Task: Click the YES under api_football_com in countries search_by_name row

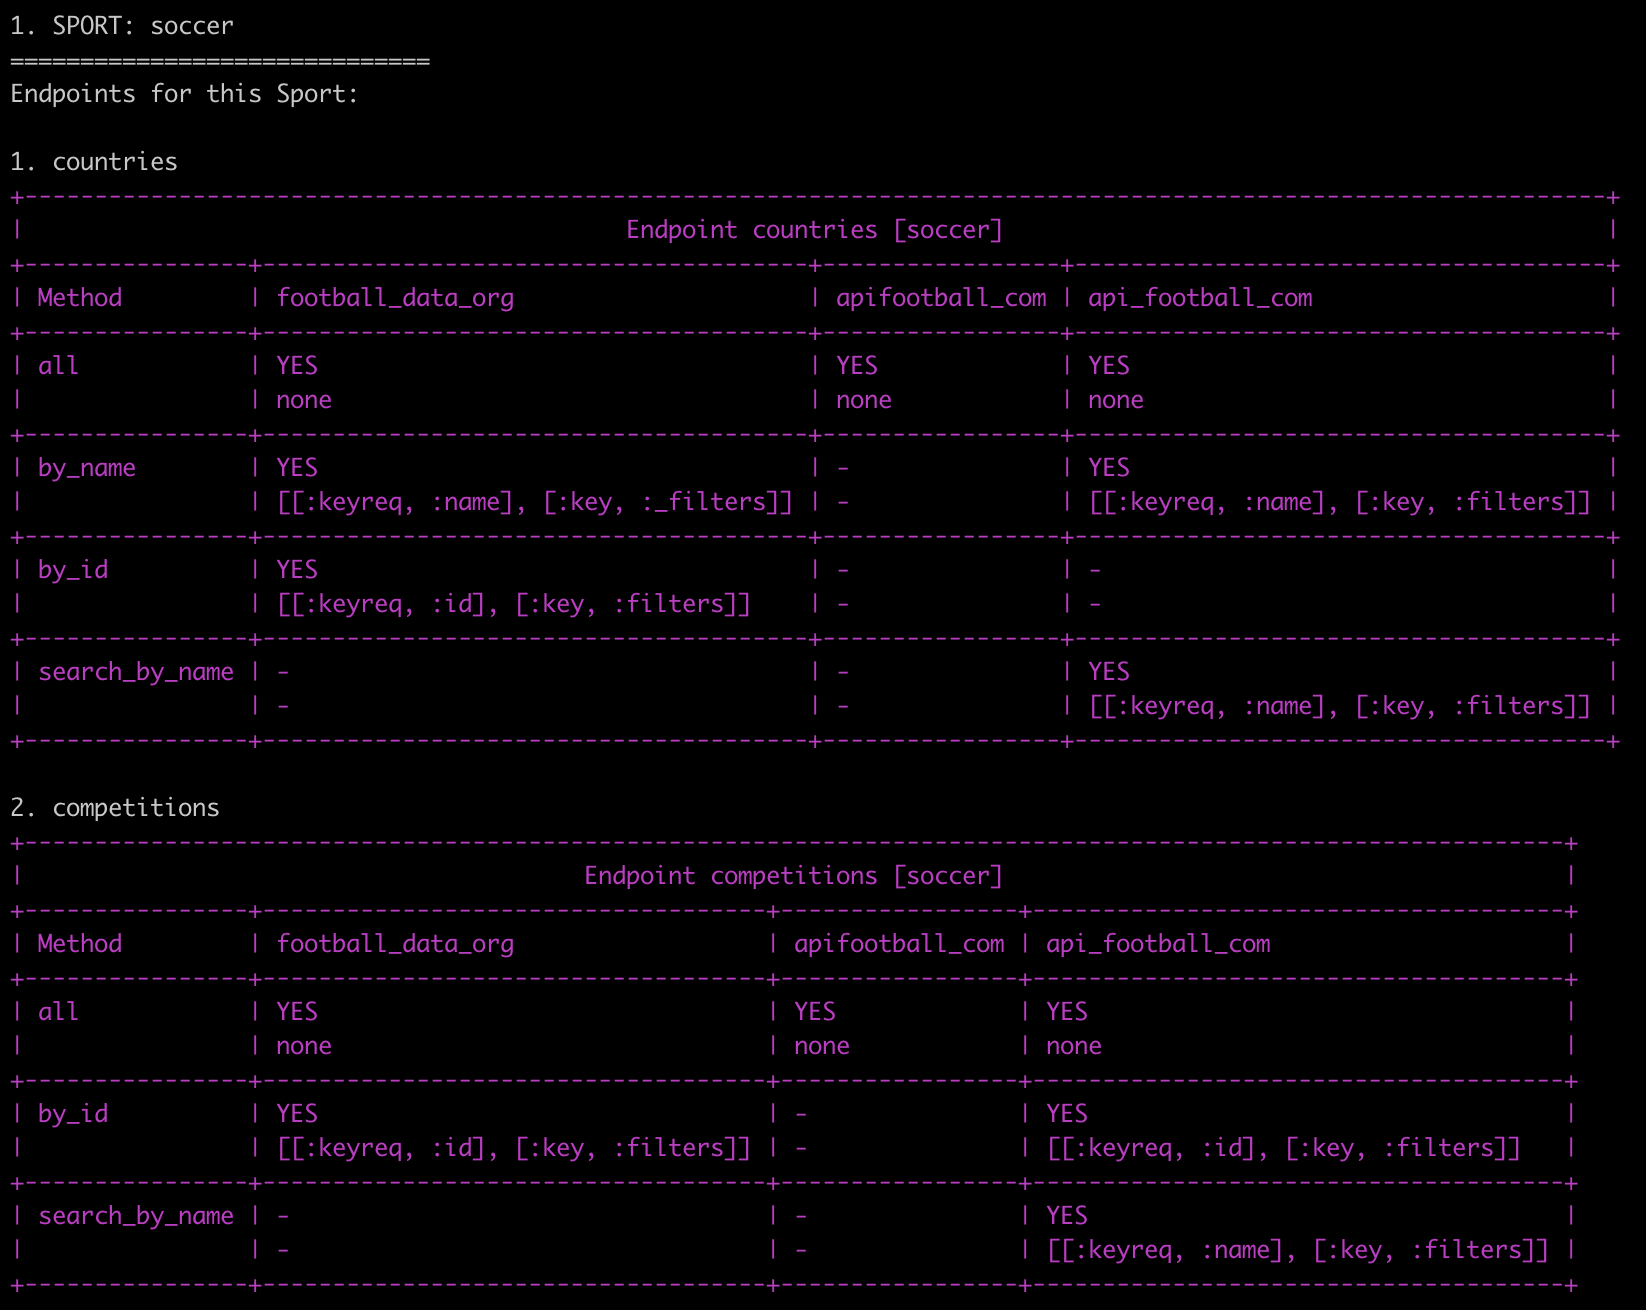Action: (x=1109, y=672)
